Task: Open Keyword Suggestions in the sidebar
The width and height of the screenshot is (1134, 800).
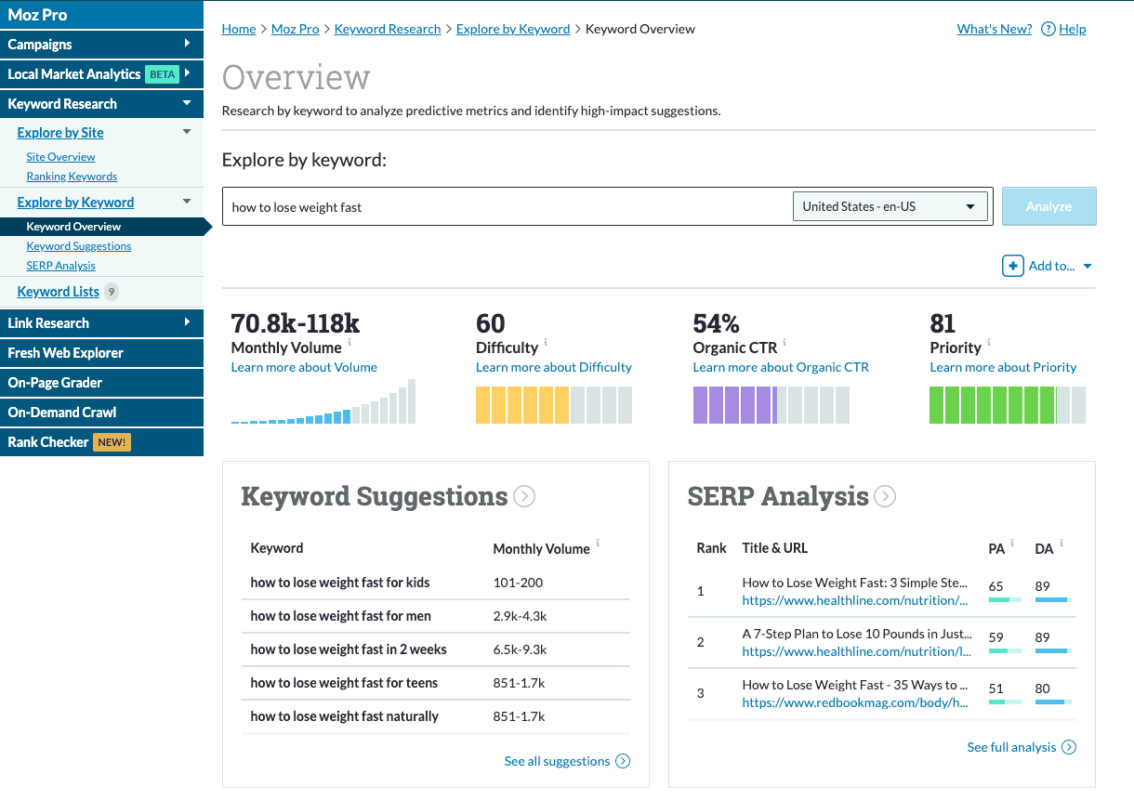Action: [79, 246]
